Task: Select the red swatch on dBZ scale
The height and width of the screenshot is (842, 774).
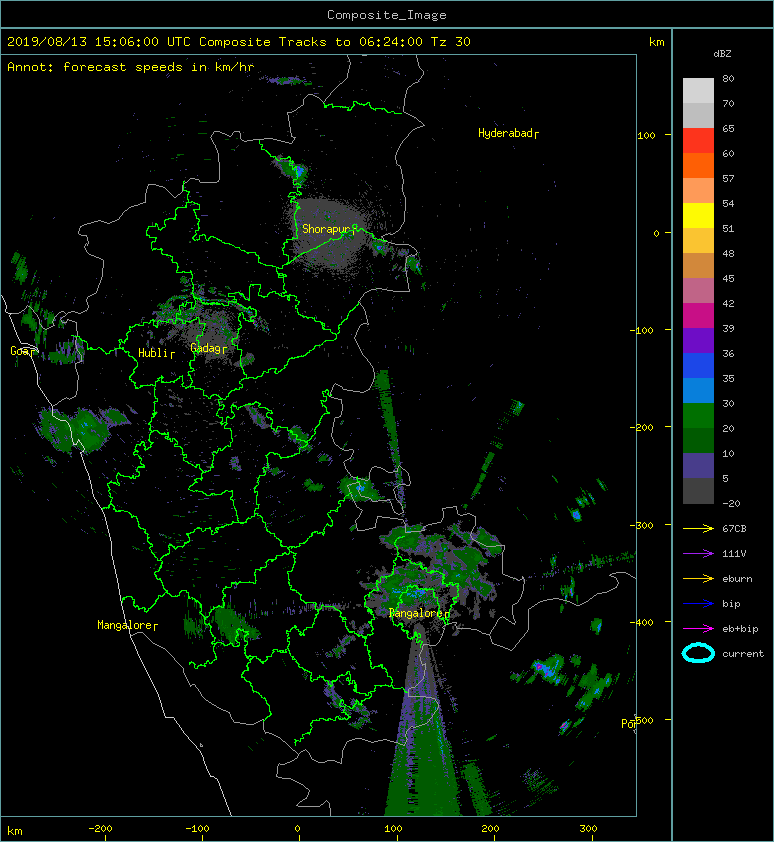Action: click(x=698, y=141)
